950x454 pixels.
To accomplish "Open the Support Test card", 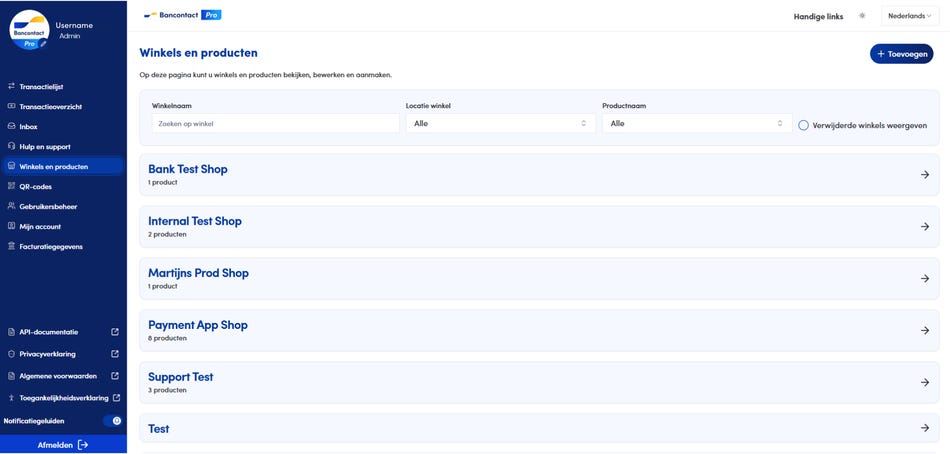I will click(539, 382).
